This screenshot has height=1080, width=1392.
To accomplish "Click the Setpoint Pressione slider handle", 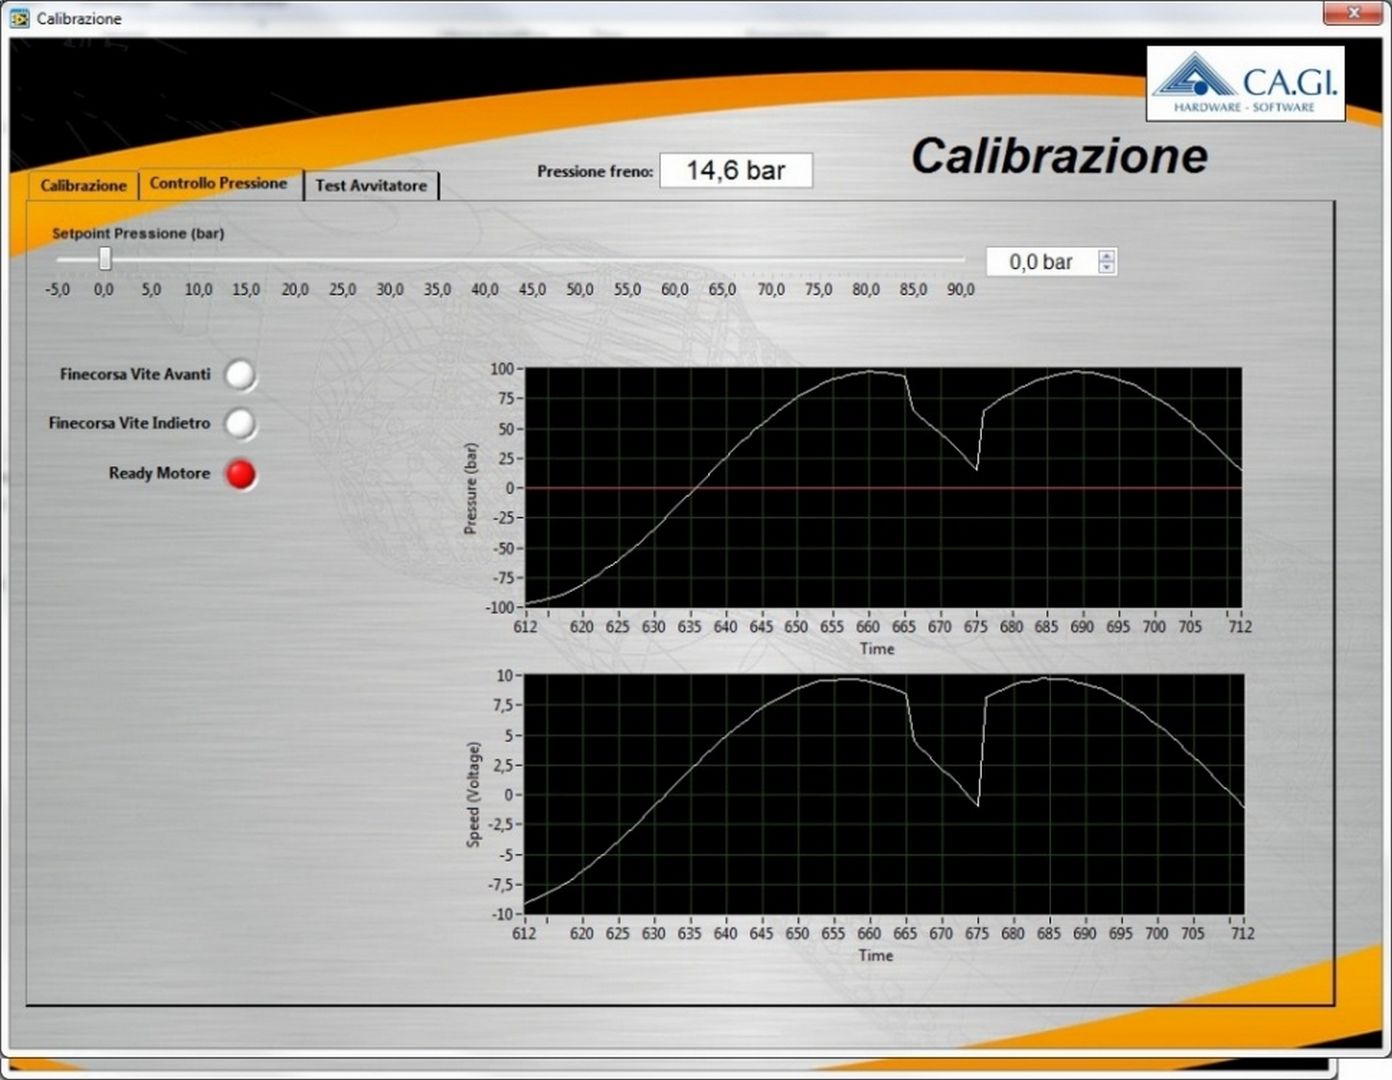I will pos(105,259).
